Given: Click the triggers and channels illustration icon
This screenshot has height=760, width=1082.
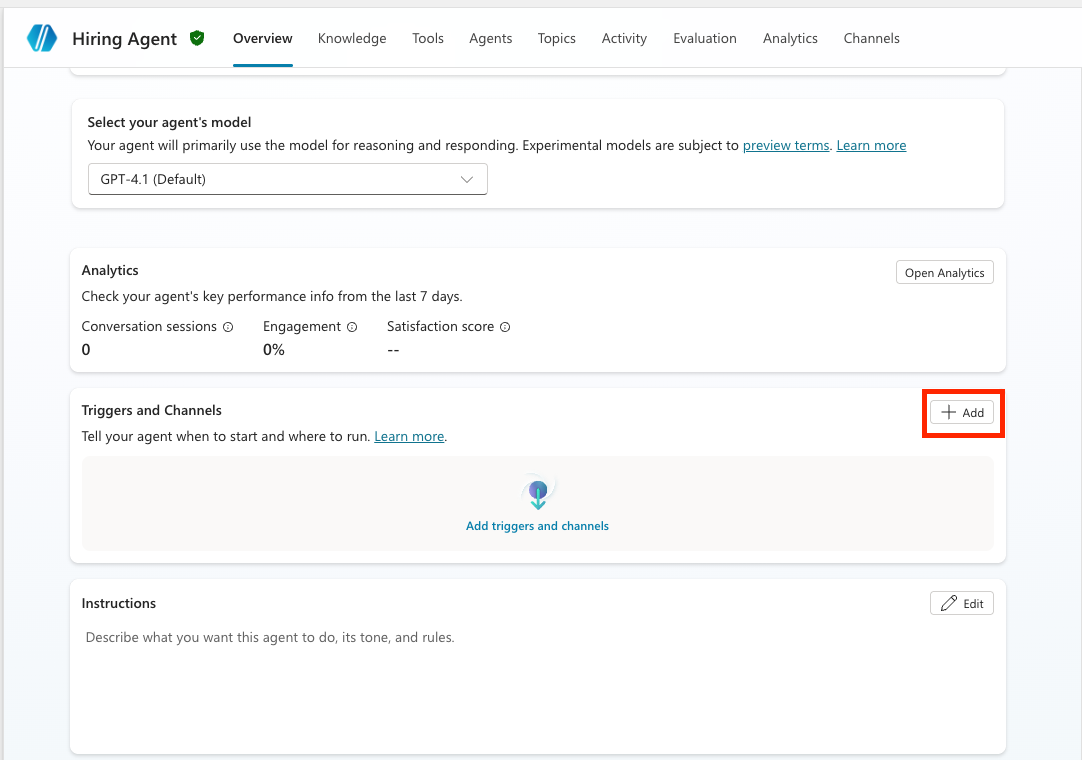Looking at the screenshot, I should click(x=538, y=493).
